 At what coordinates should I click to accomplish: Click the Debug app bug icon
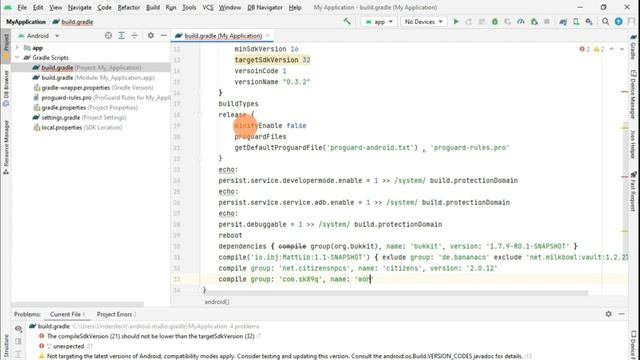click(495, 22)
